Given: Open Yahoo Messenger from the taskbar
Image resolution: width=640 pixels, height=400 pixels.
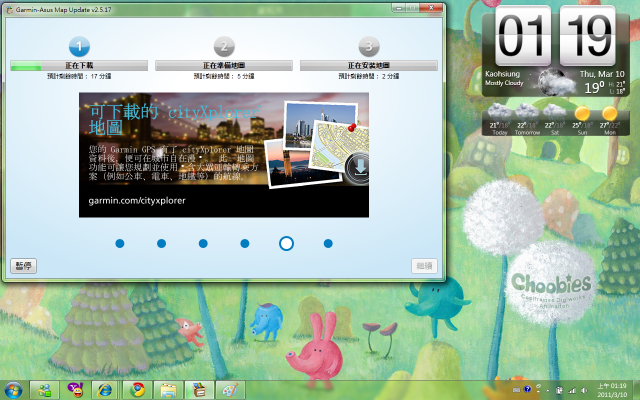Looking at the screenshot, I should click(x=76, y=390).
